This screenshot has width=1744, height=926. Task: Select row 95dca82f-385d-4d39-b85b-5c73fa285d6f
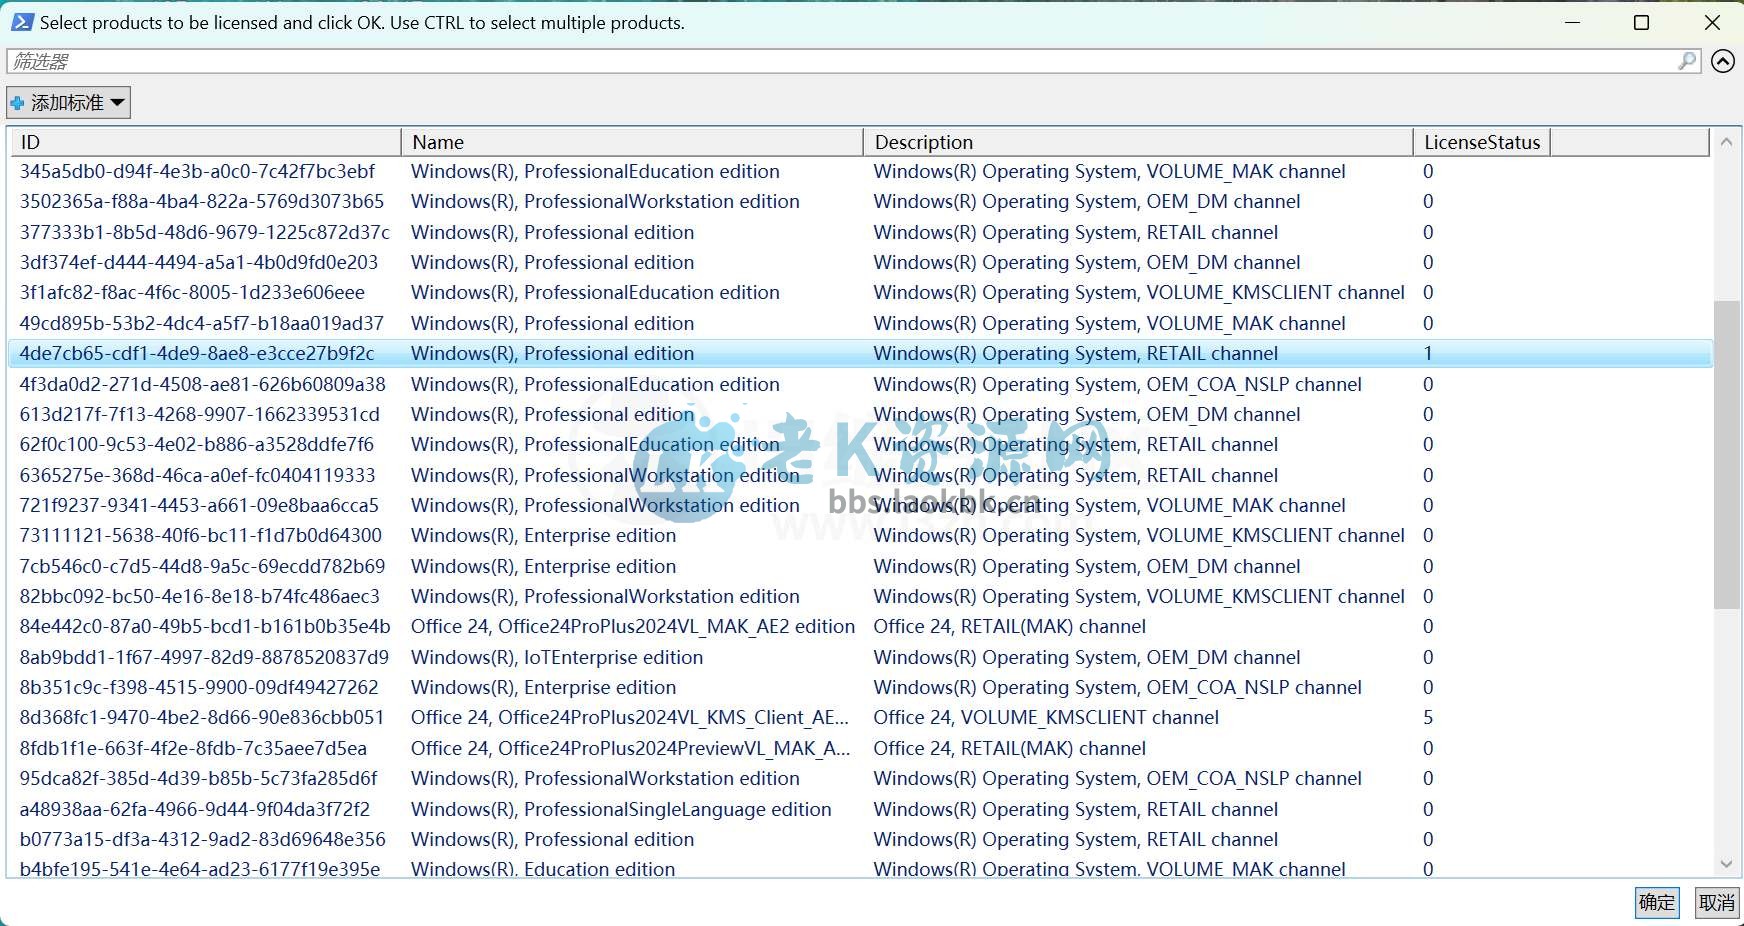(860, 778)
